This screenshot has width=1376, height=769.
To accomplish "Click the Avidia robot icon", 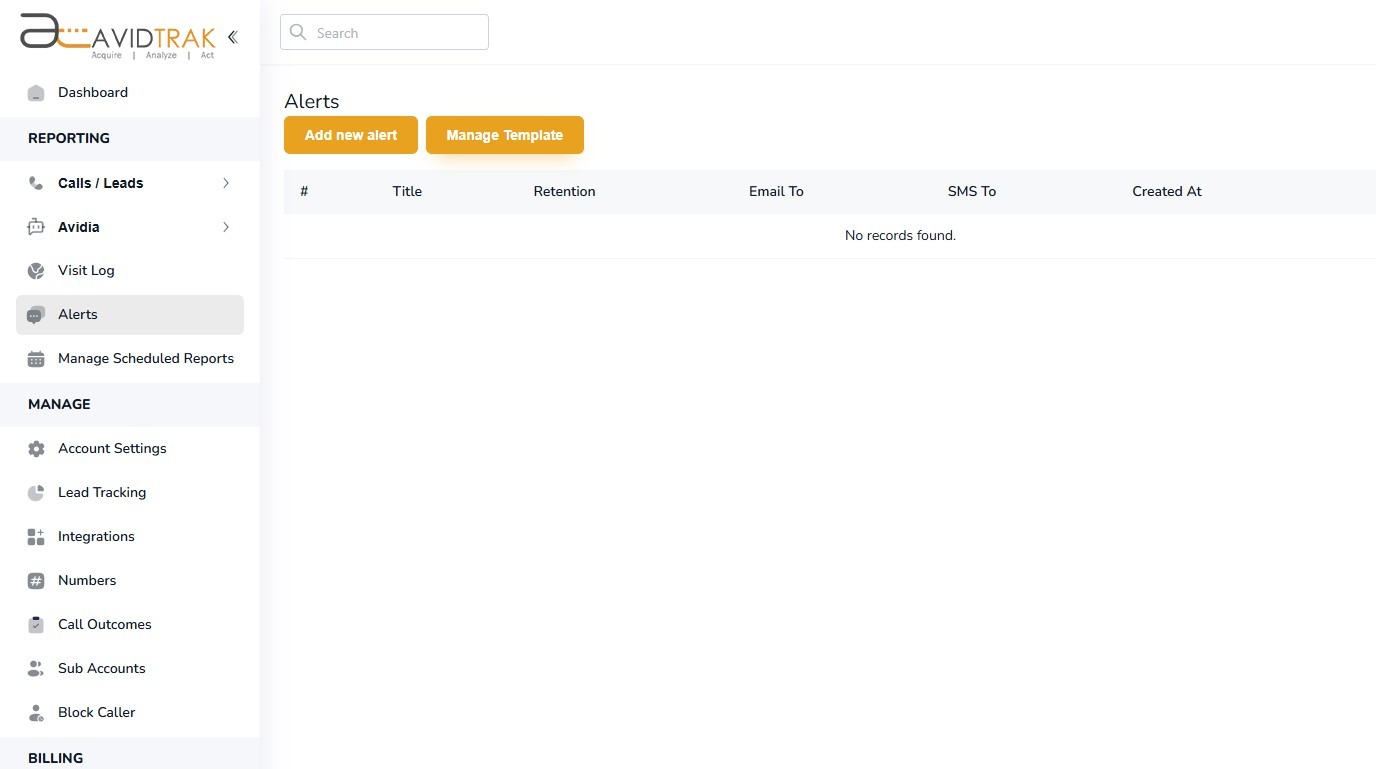I will pos(36,227).
